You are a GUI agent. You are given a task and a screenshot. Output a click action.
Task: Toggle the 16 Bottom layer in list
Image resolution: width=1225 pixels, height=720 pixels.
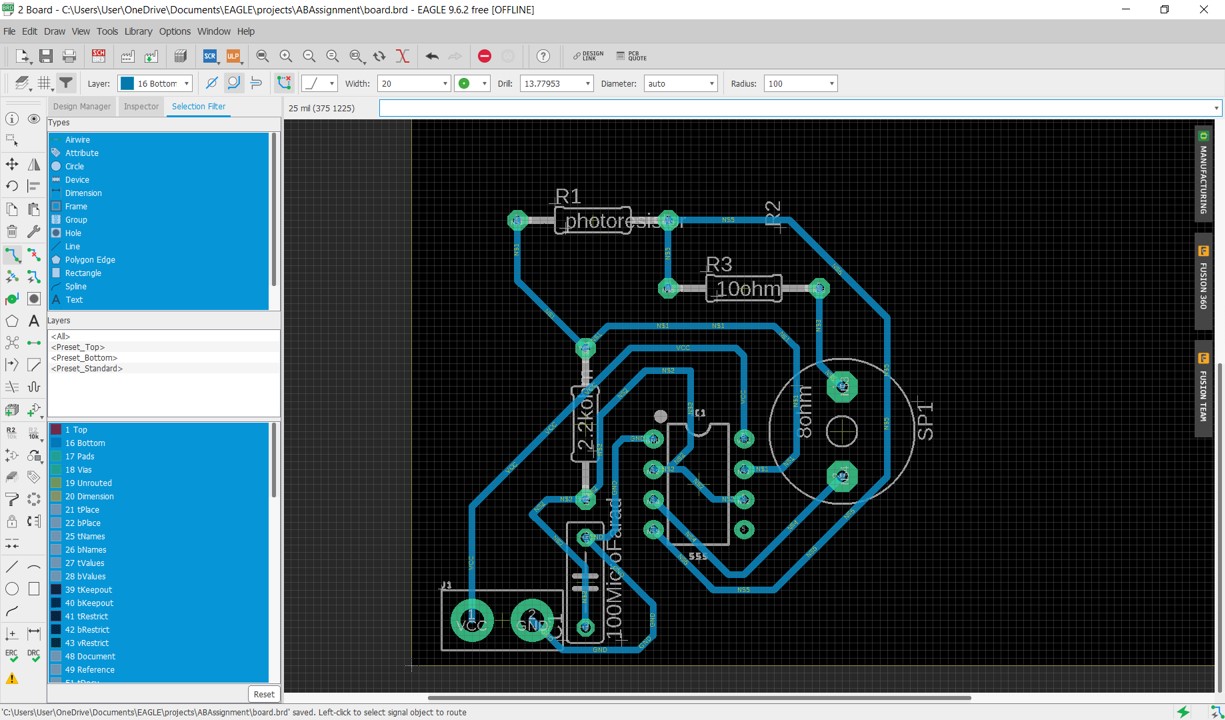click(x=85, y=443)
